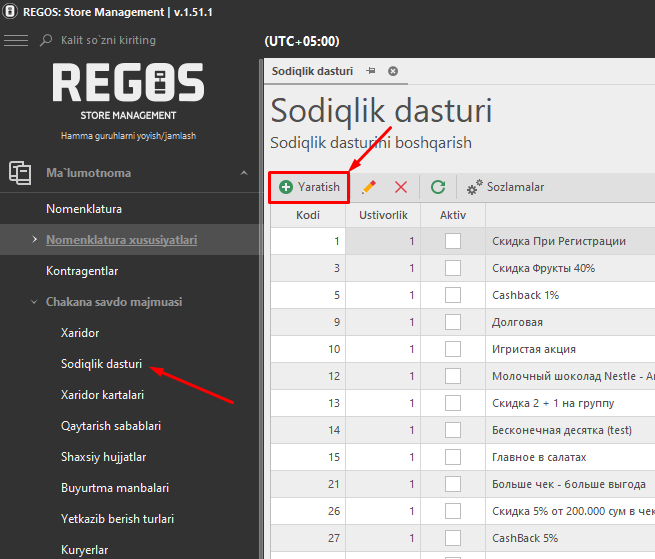Select the CashBack 5% row name
This screenshot has height=559, width=655.
[525, 538]
